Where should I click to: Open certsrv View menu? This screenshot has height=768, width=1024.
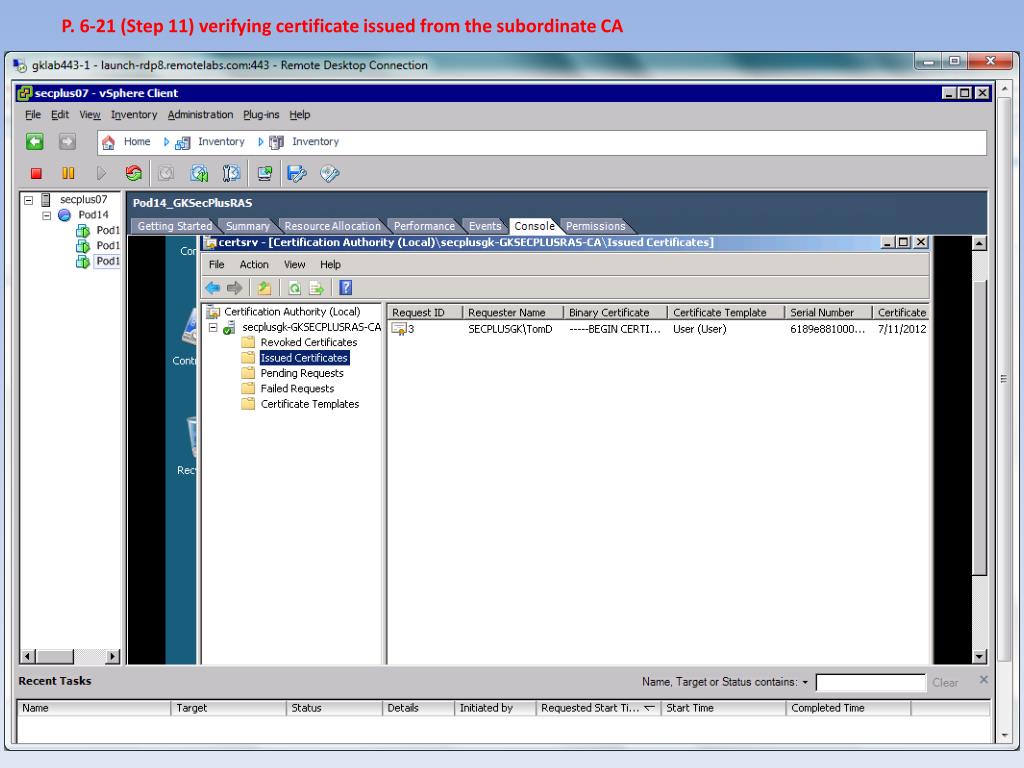click(295, 264)
